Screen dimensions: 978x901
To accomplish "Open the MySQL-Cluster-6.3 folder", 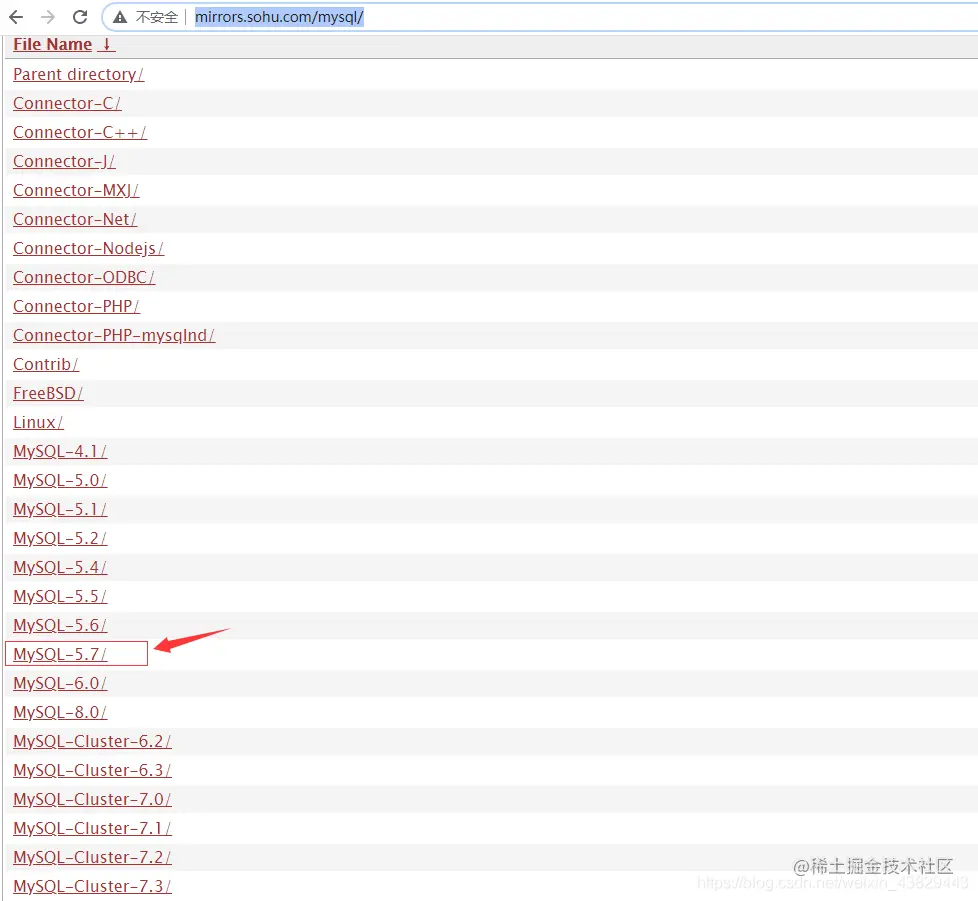I will click(92, 770).
